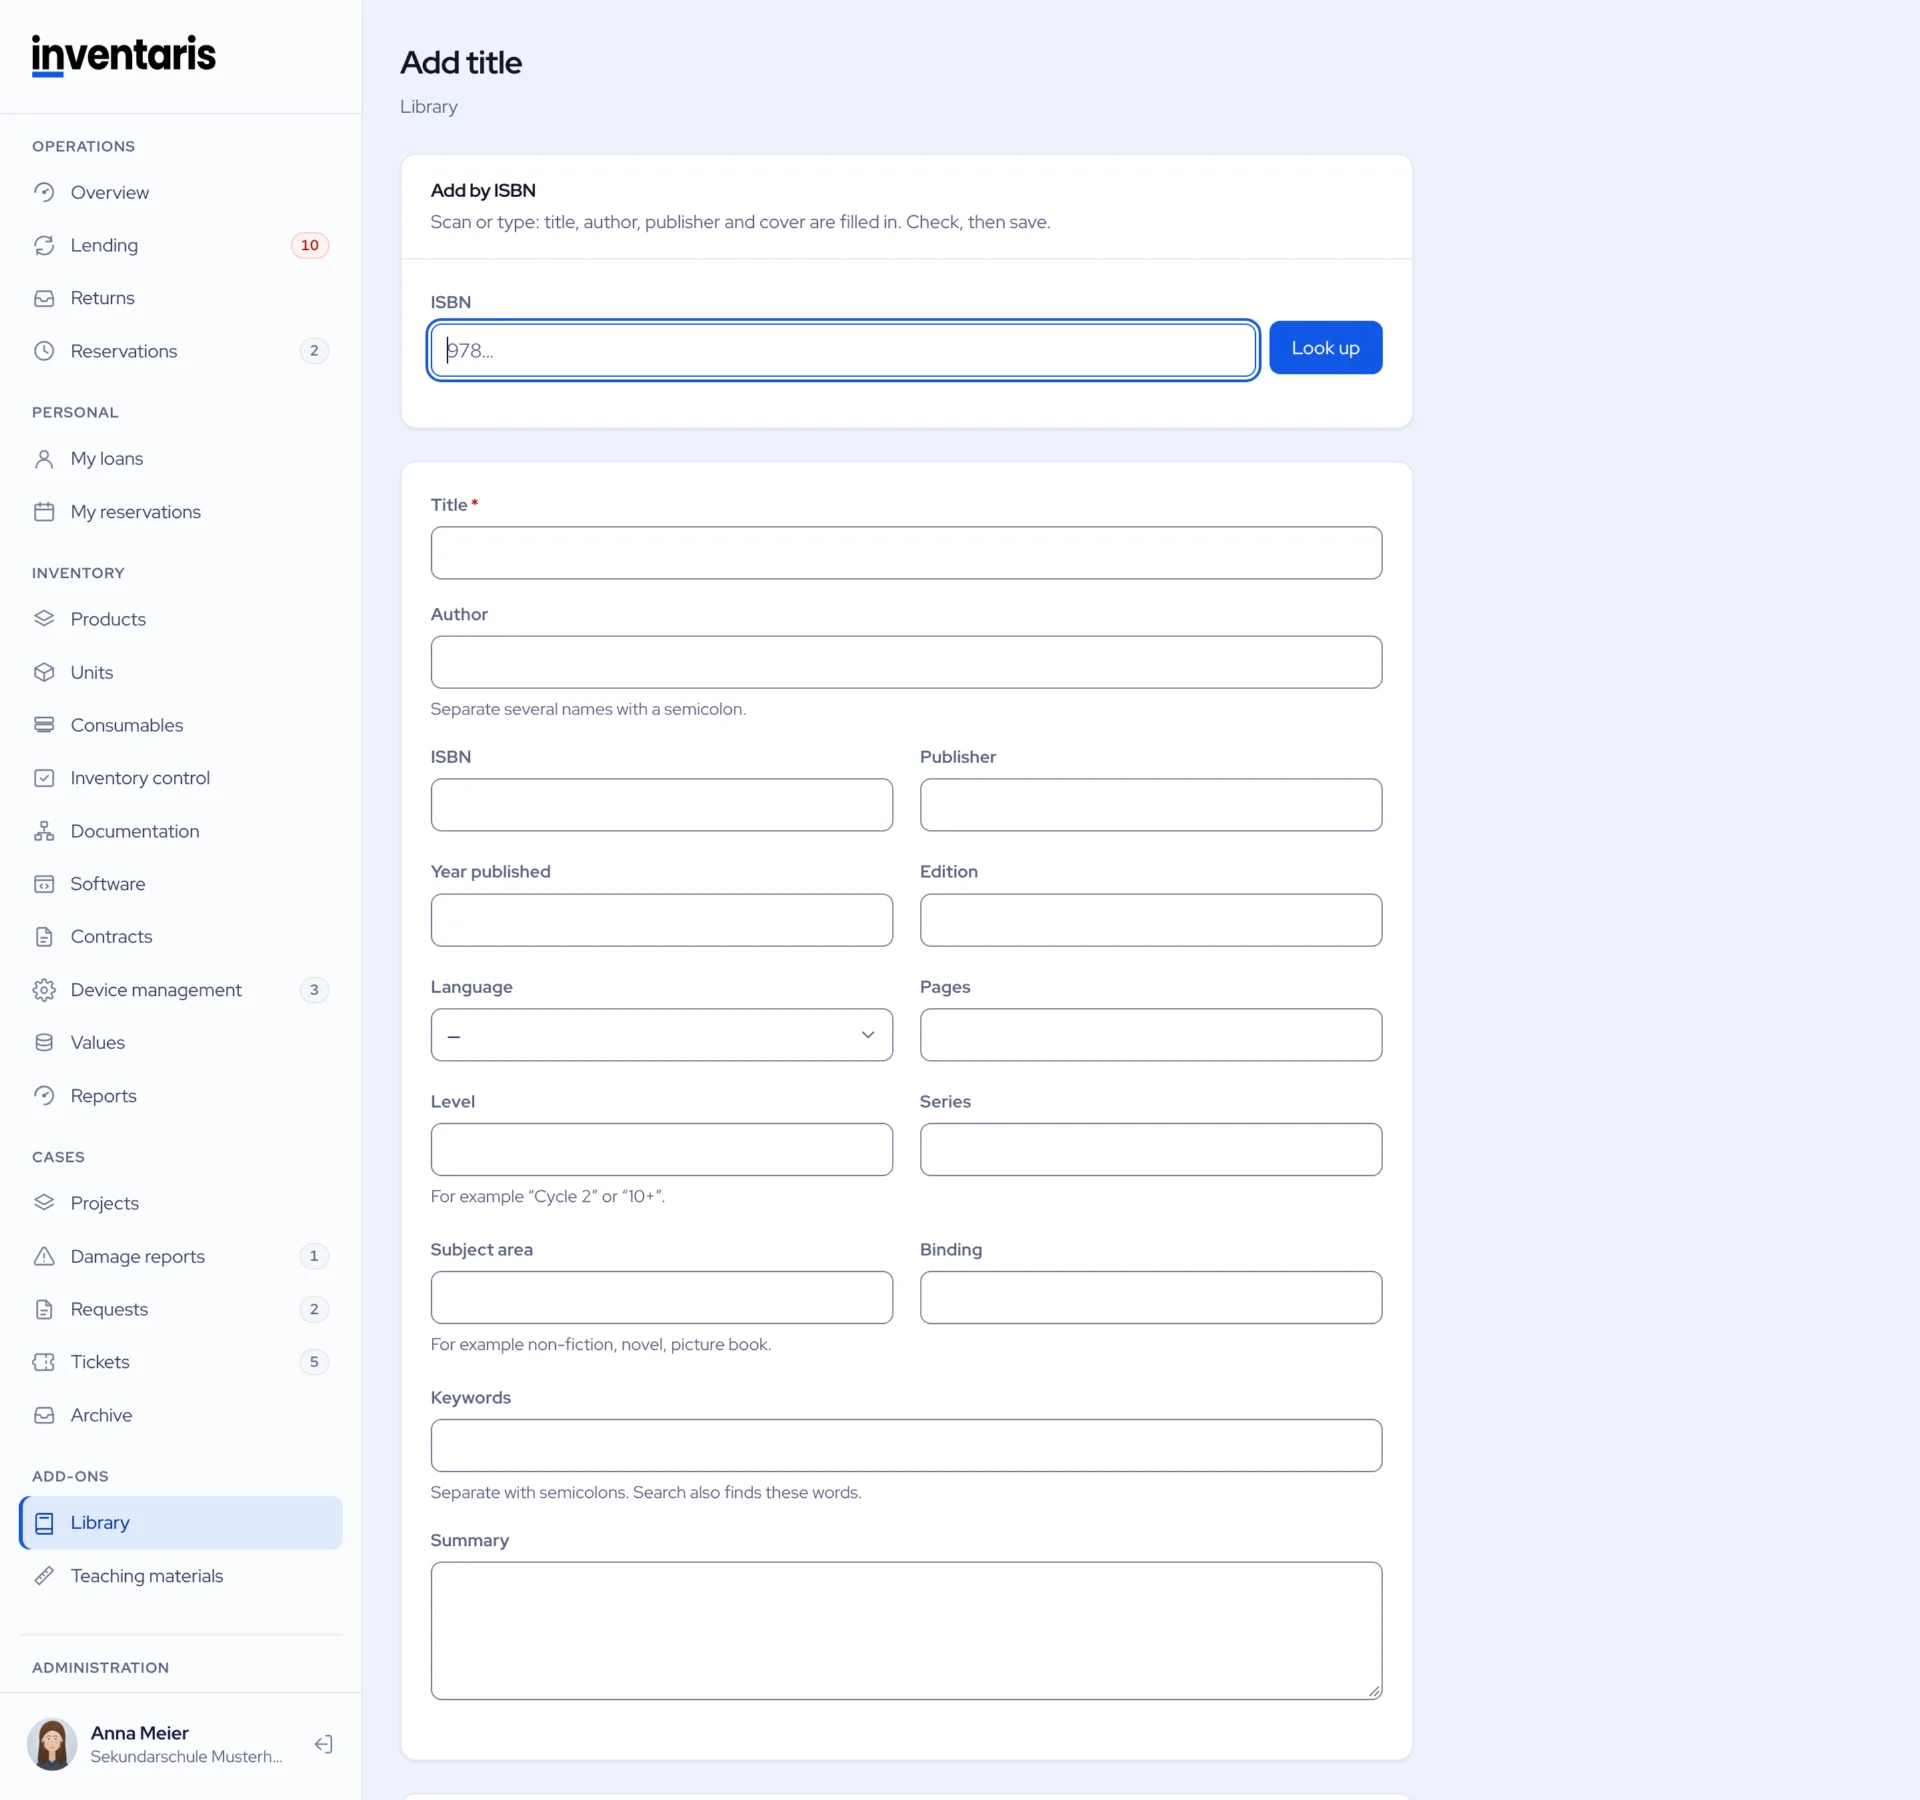Click Anna Meier's profile avatar
1920x1800 pixels.
pyautogui.click(x=52, y=1744)
